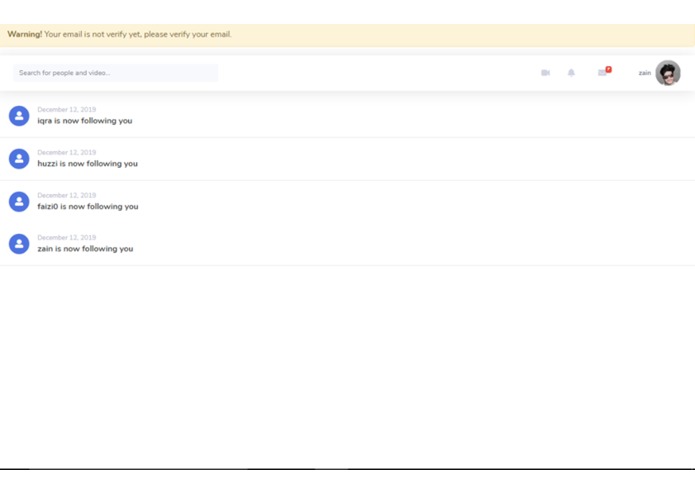The width and height of the screenshot is (695, 494).
Task: Click user avatar icon beside huzzi notification
Action: coord(19,159)
